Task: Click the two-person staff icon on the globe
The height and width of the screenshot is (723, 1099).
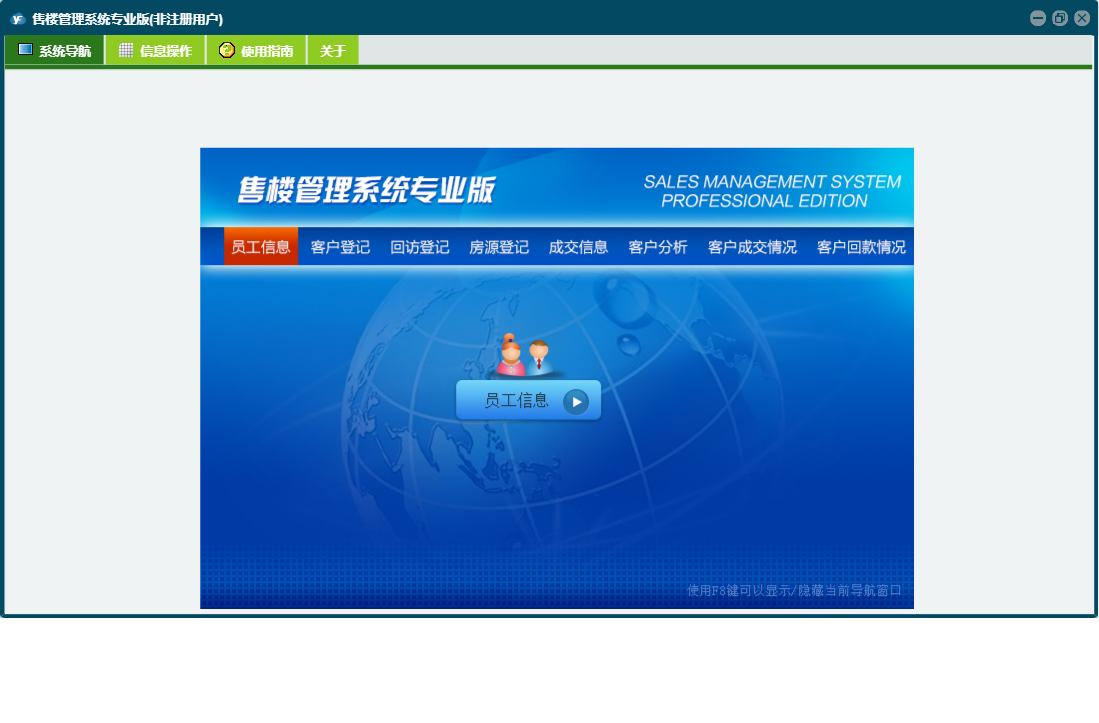Action: tap(526, 356)
